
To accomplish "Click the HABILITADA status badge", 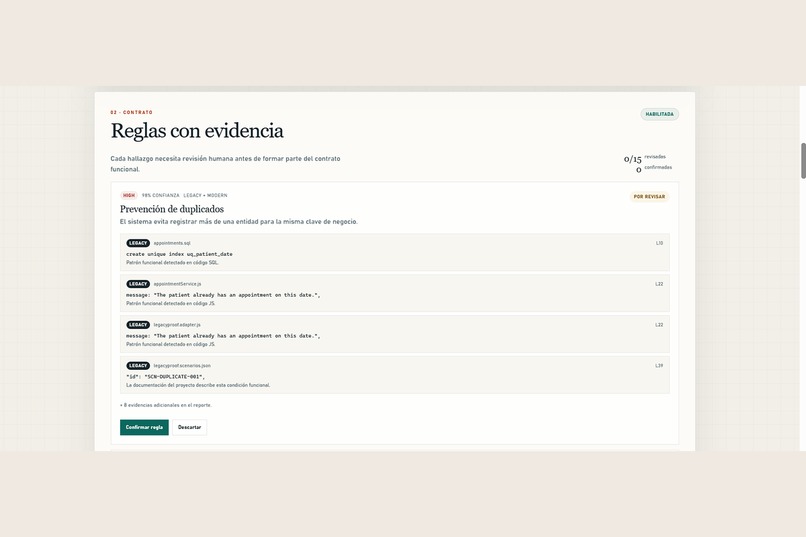I will pos(660,114).
